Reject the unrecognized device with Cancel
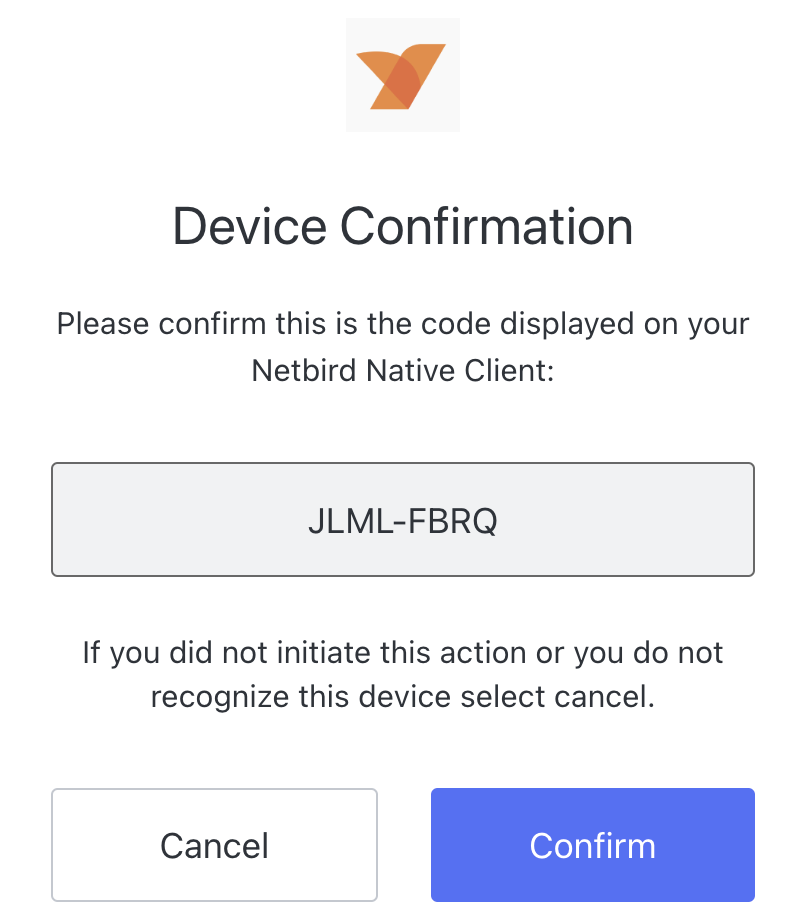Screen dimensions: 796x918 coord(214,845)
